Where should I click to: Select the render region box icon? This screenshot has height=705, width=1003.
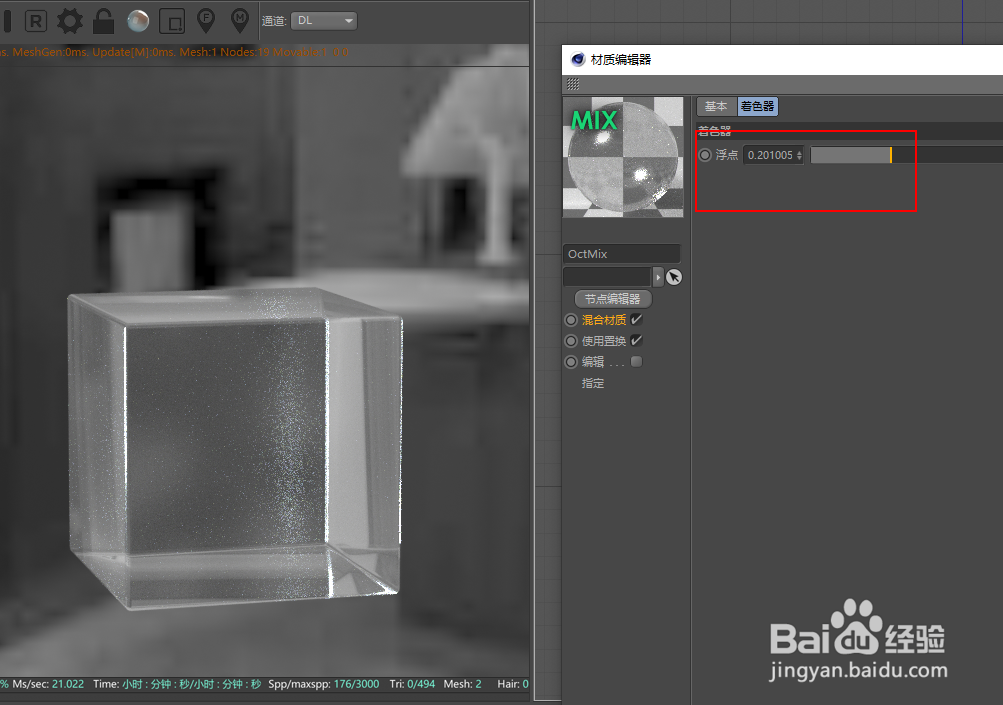pos(172,21)
